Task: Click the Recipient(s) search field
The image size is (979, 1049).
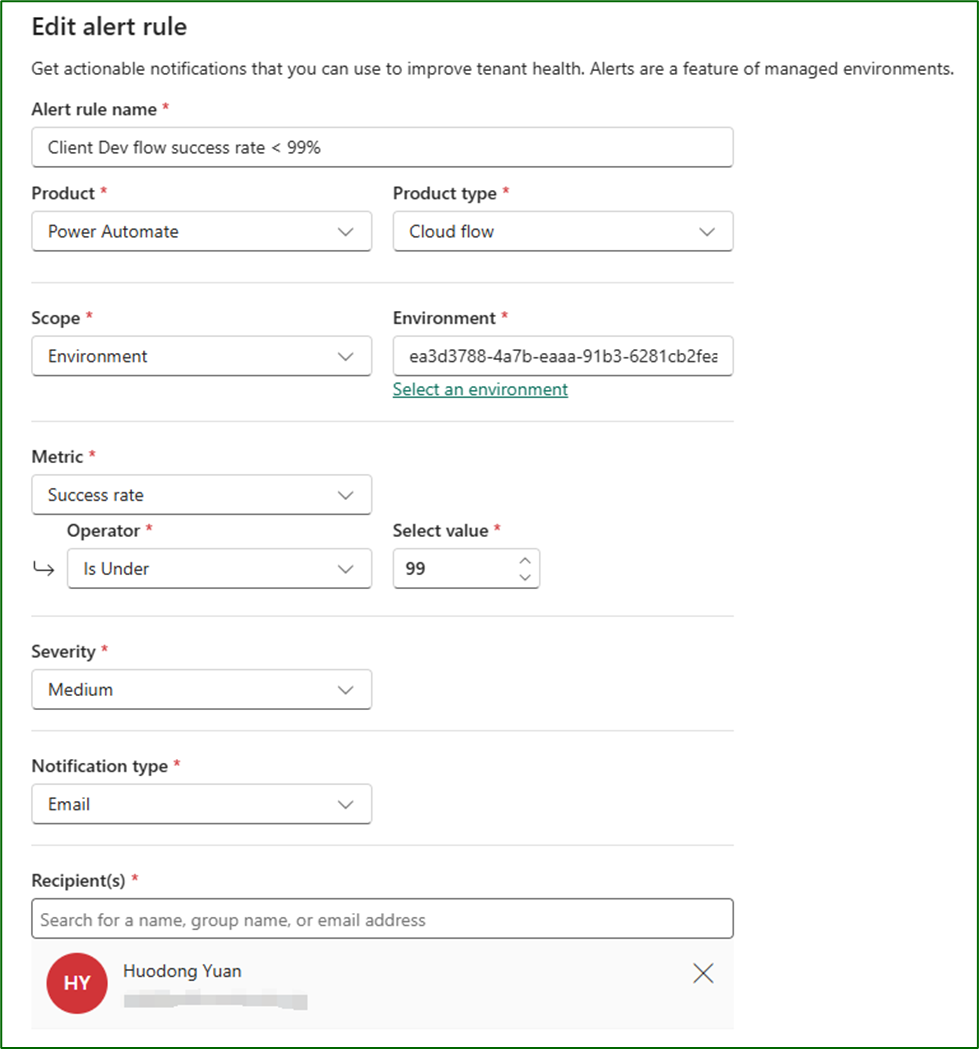Action: coord(382,919)
